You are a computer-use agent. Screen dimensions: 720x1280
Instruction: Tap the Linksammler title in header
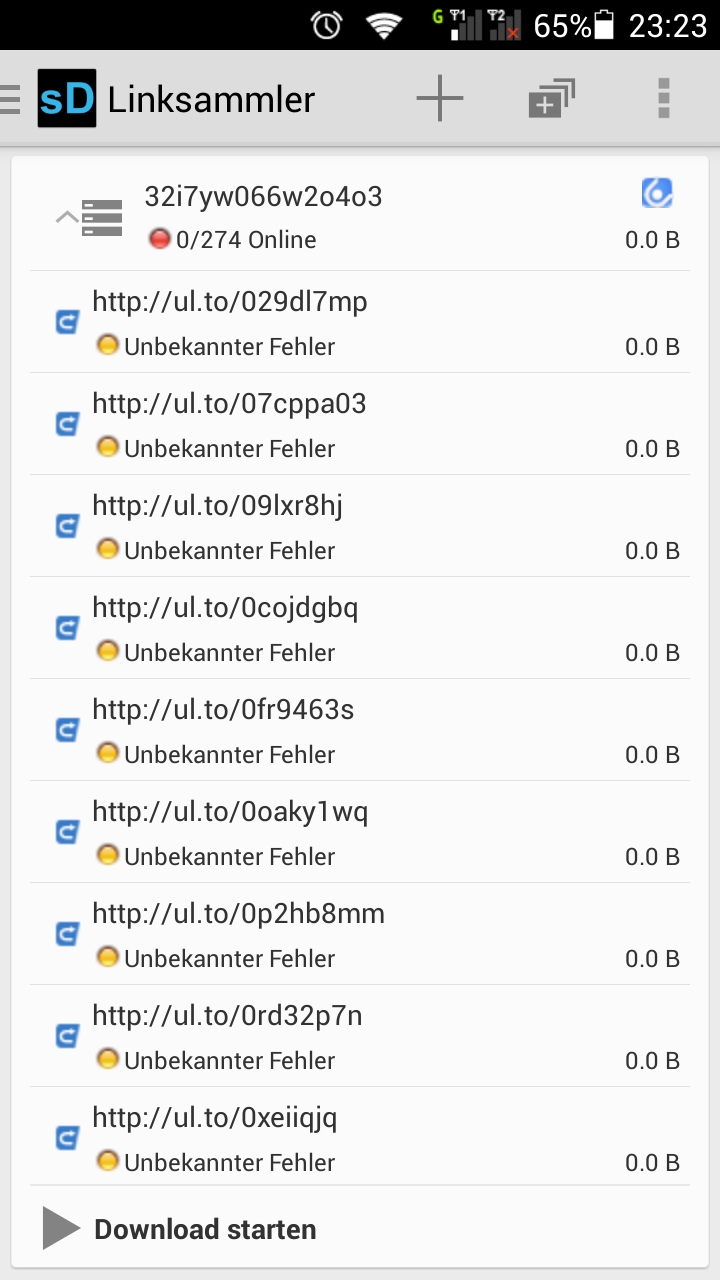(x=211, y=100)
